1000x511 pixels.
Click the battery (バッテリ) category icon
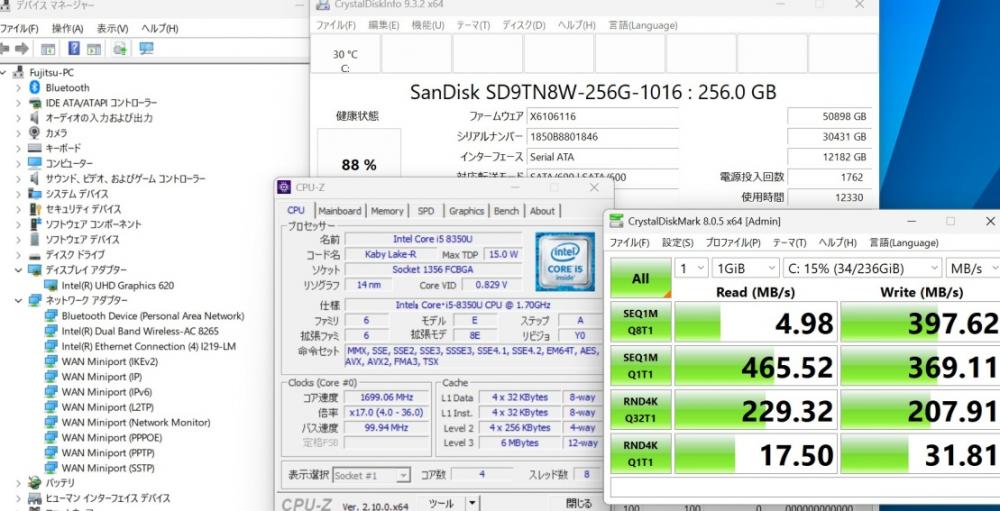pos(34,483)
